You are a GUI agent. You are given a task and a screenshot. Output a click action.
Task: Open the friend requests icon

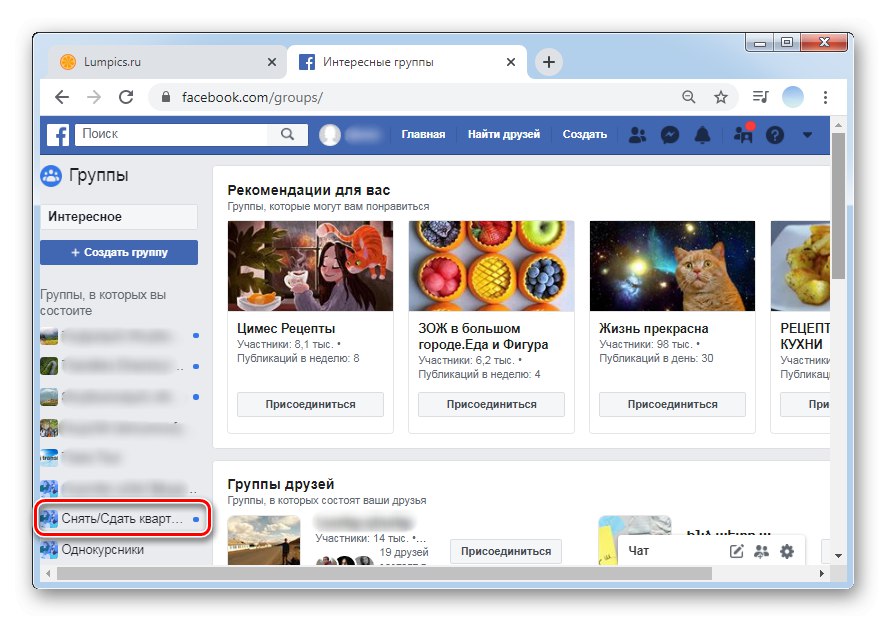click(x=638, y=135)
